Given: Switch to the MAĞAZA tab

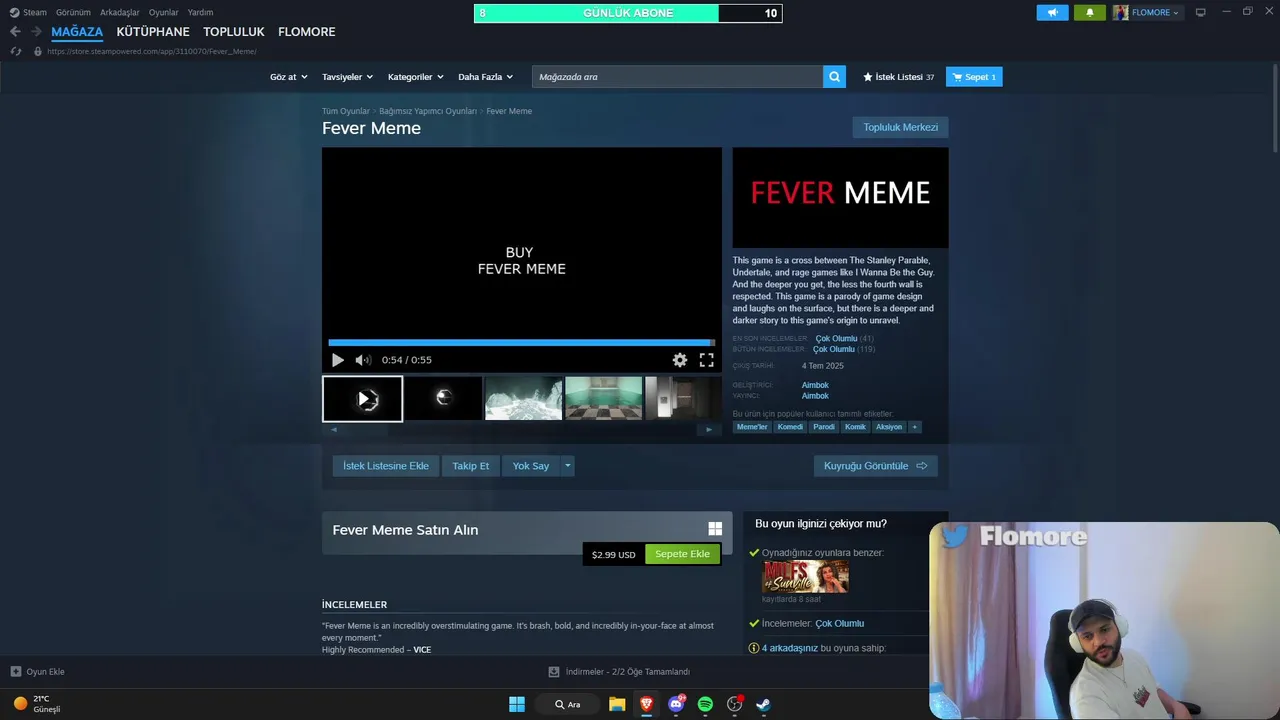Looking at the screenshot, I should tap(77, 32).
